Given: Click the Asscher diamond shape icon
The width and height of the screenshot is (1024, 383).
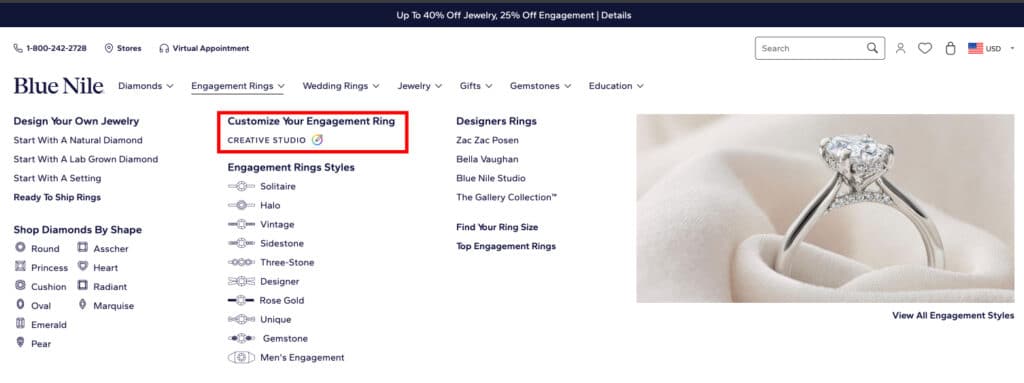Looking at the screenshot, I should point(82,248).
